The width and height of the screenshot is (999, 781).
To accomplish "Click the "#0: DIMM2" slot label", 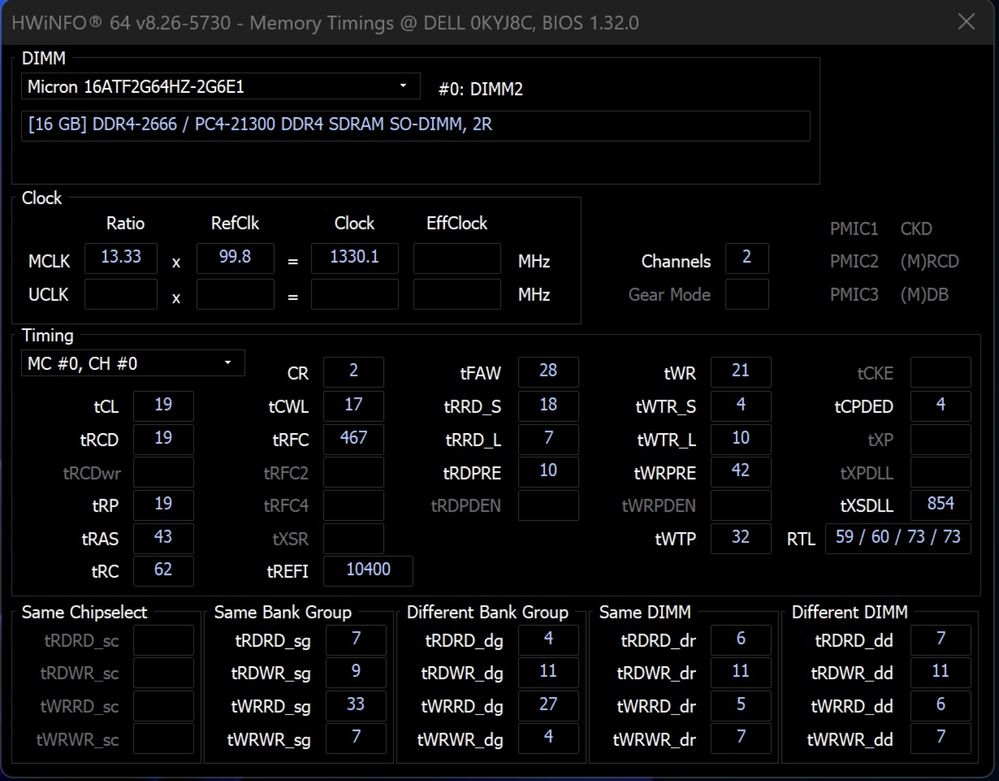I will [480, 89].
